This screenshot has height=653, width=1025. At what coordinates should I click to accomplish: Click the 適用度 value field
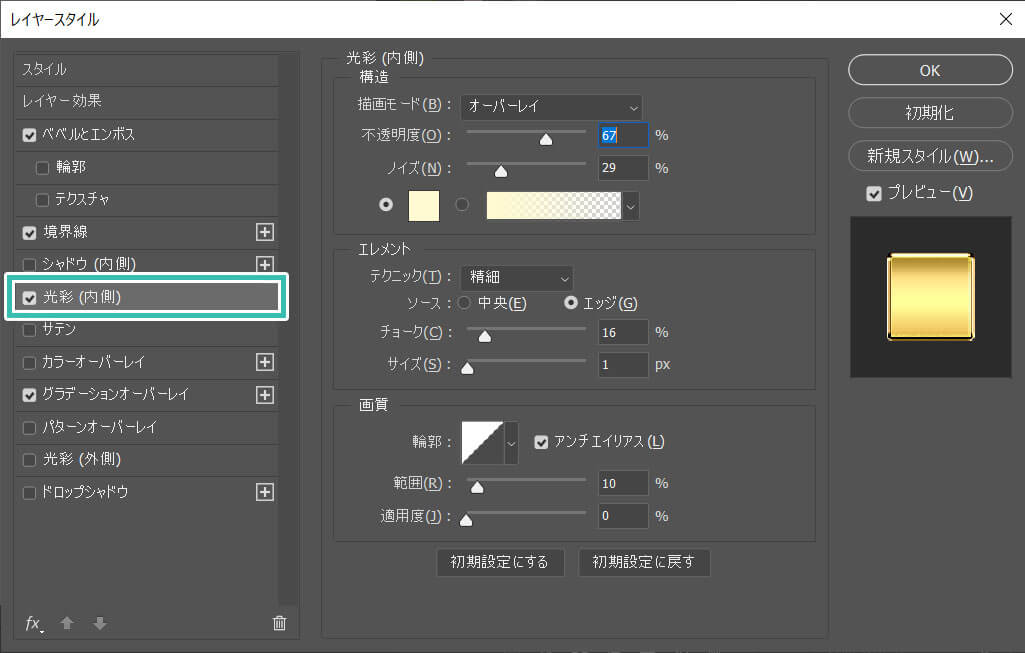coord(623,516)
